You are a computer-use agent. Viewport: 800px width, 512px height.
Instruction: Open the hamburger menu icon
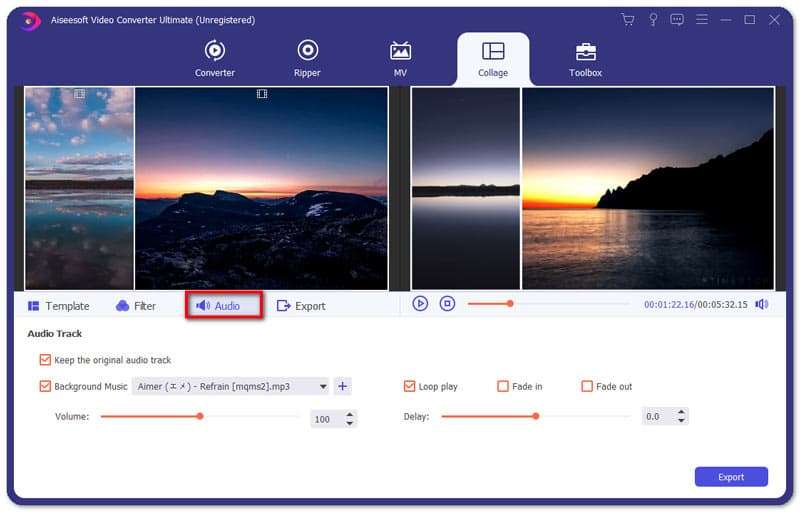coord(702,20)
